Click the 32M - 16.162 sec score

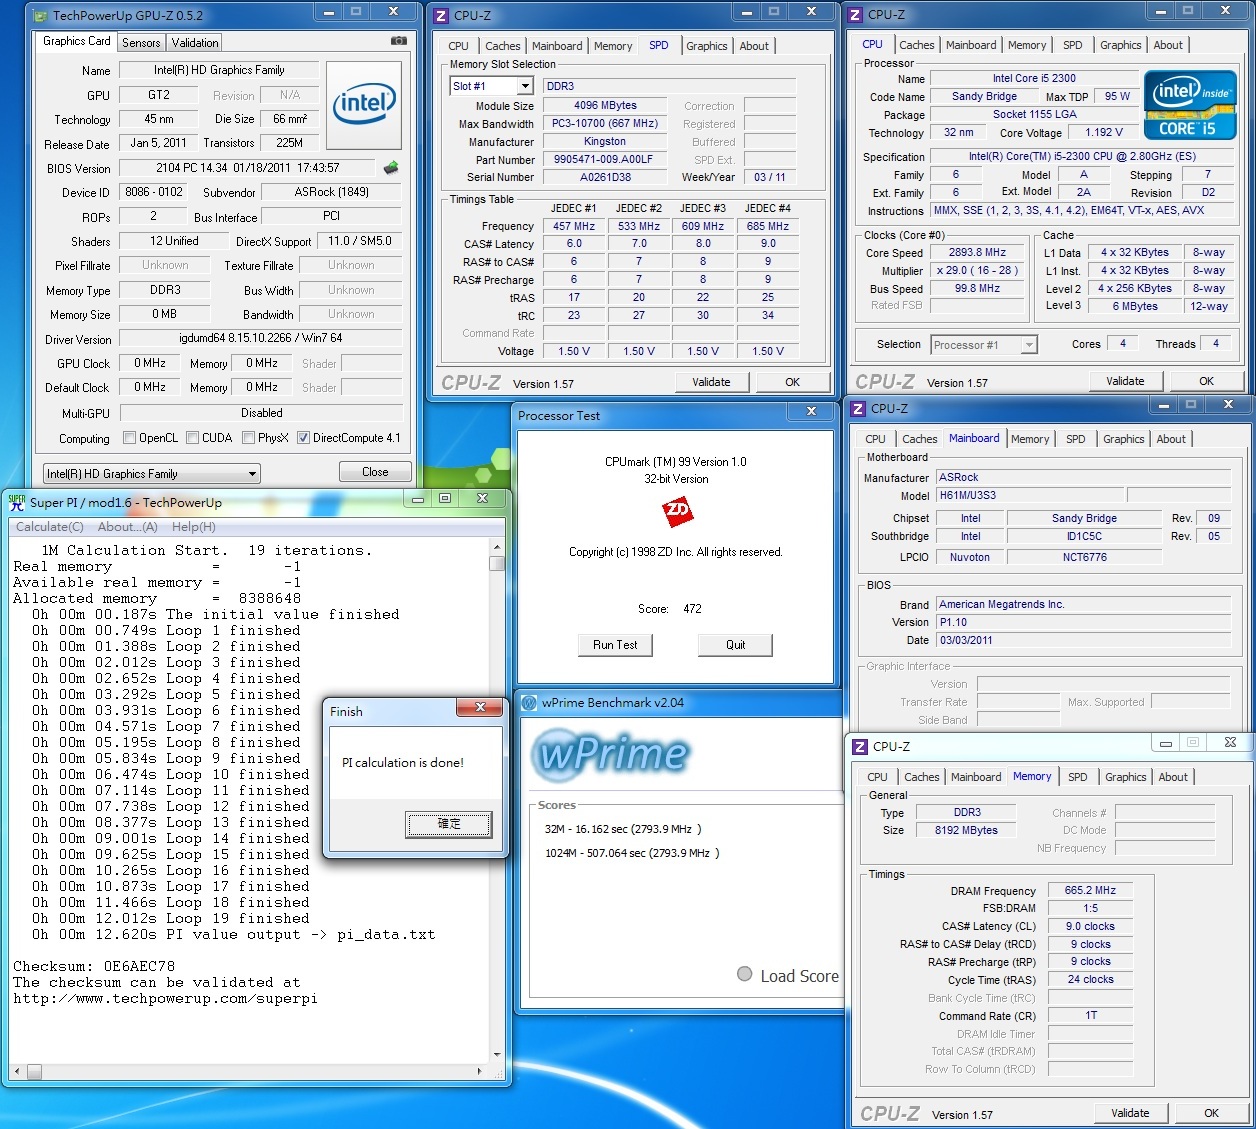pos(623,829)
